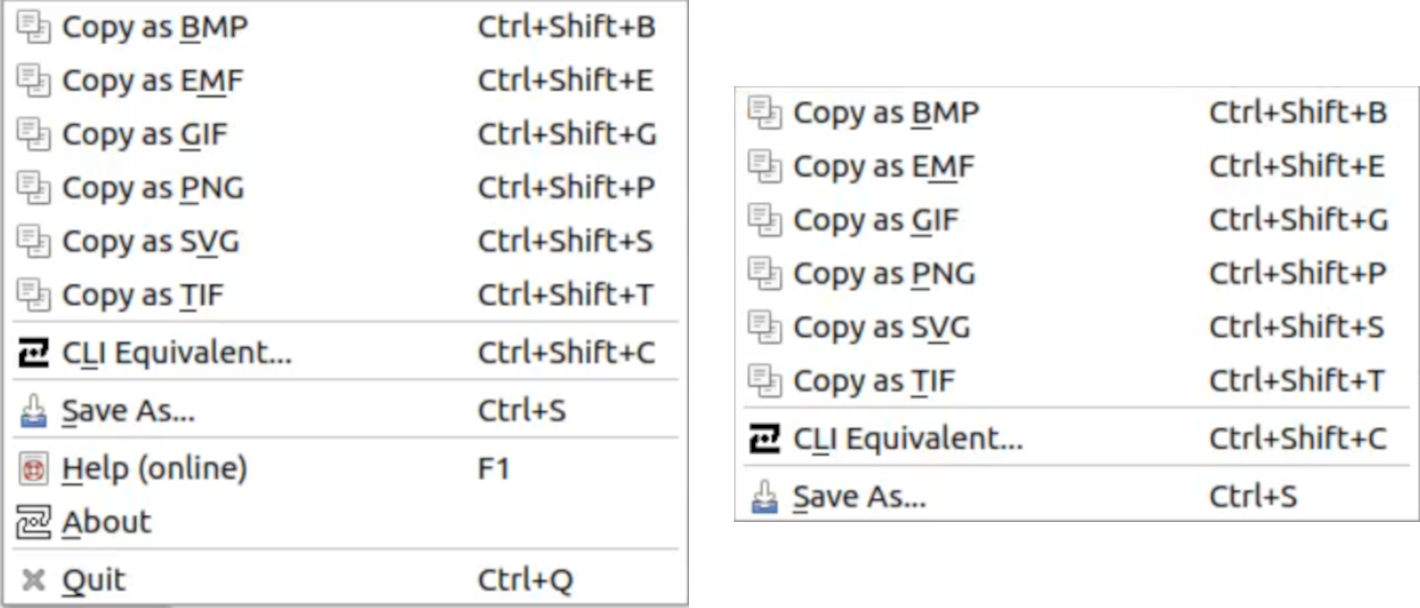Click the About logo icon

tap(33, 522)
